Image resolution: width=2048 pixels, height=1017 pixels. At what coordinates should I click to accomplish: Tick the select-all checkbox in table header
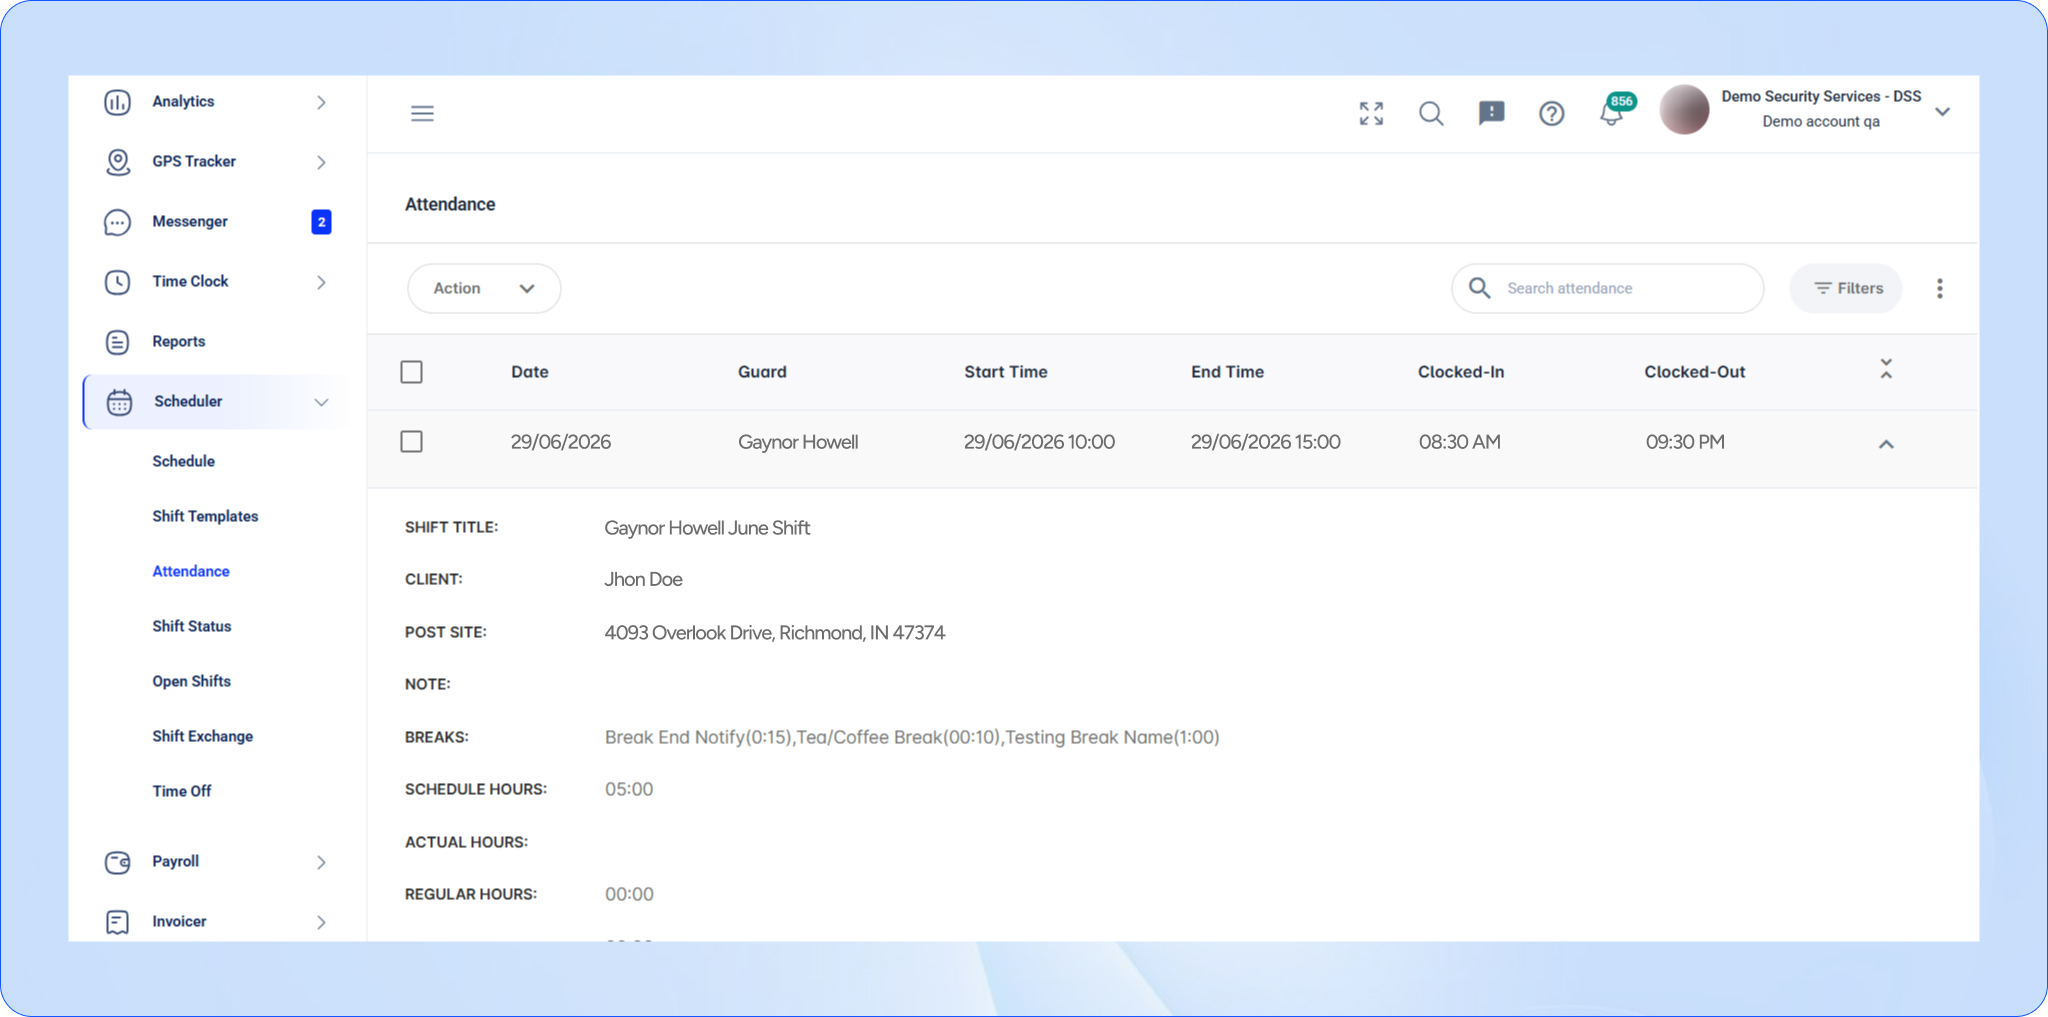pyautogui.click(x=411, y=372)
